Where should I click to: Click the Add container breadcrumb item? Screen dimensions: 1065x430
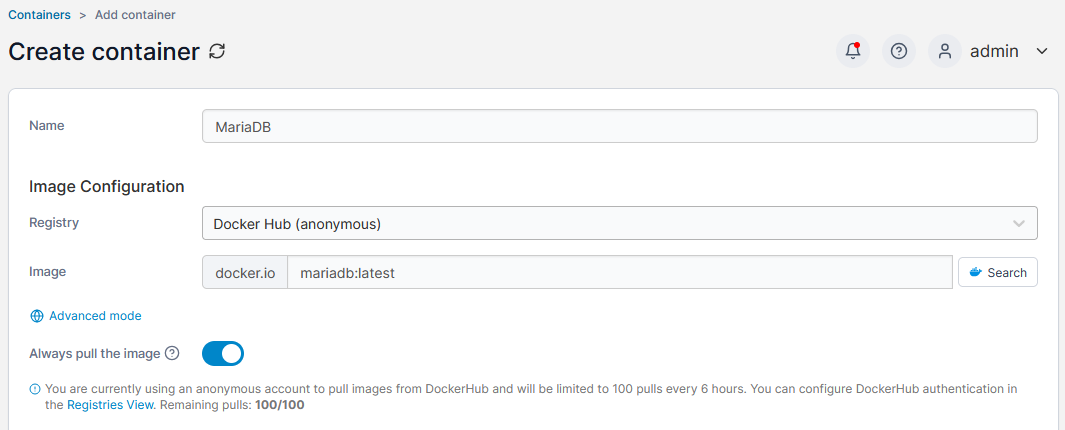(x=135, y=15)
